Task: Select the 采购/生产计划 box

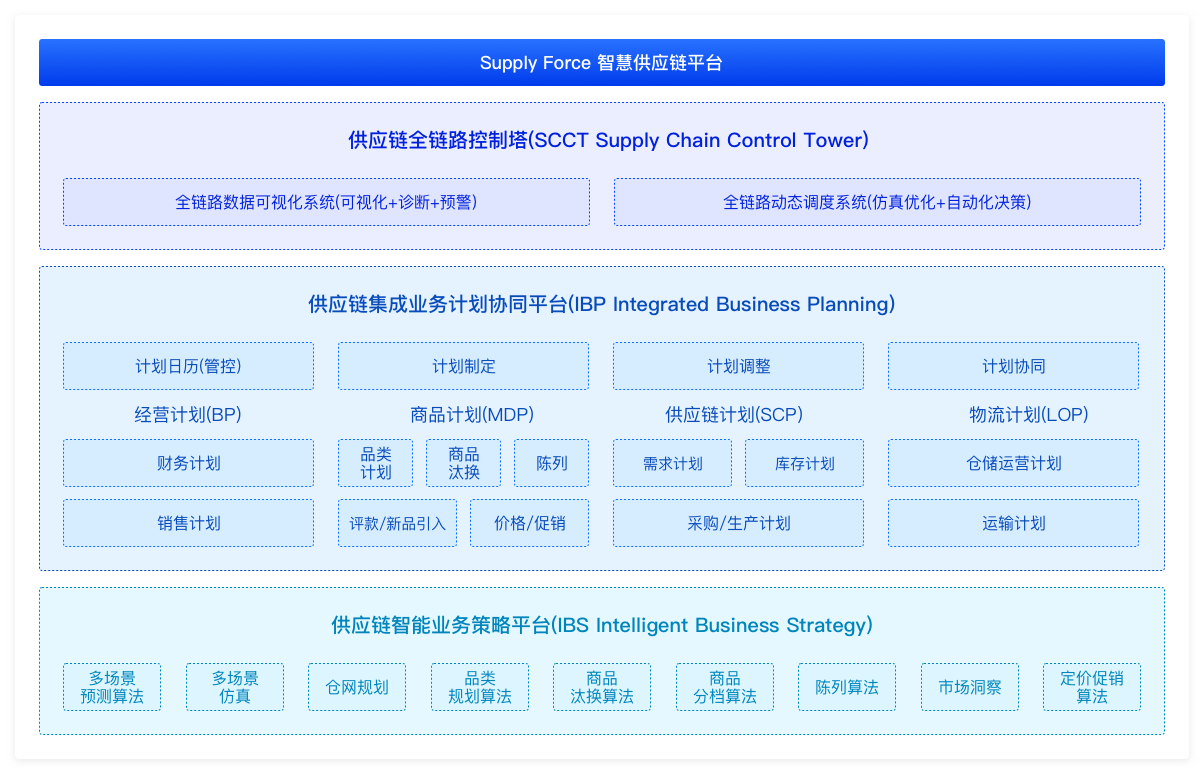Action: 738,523
